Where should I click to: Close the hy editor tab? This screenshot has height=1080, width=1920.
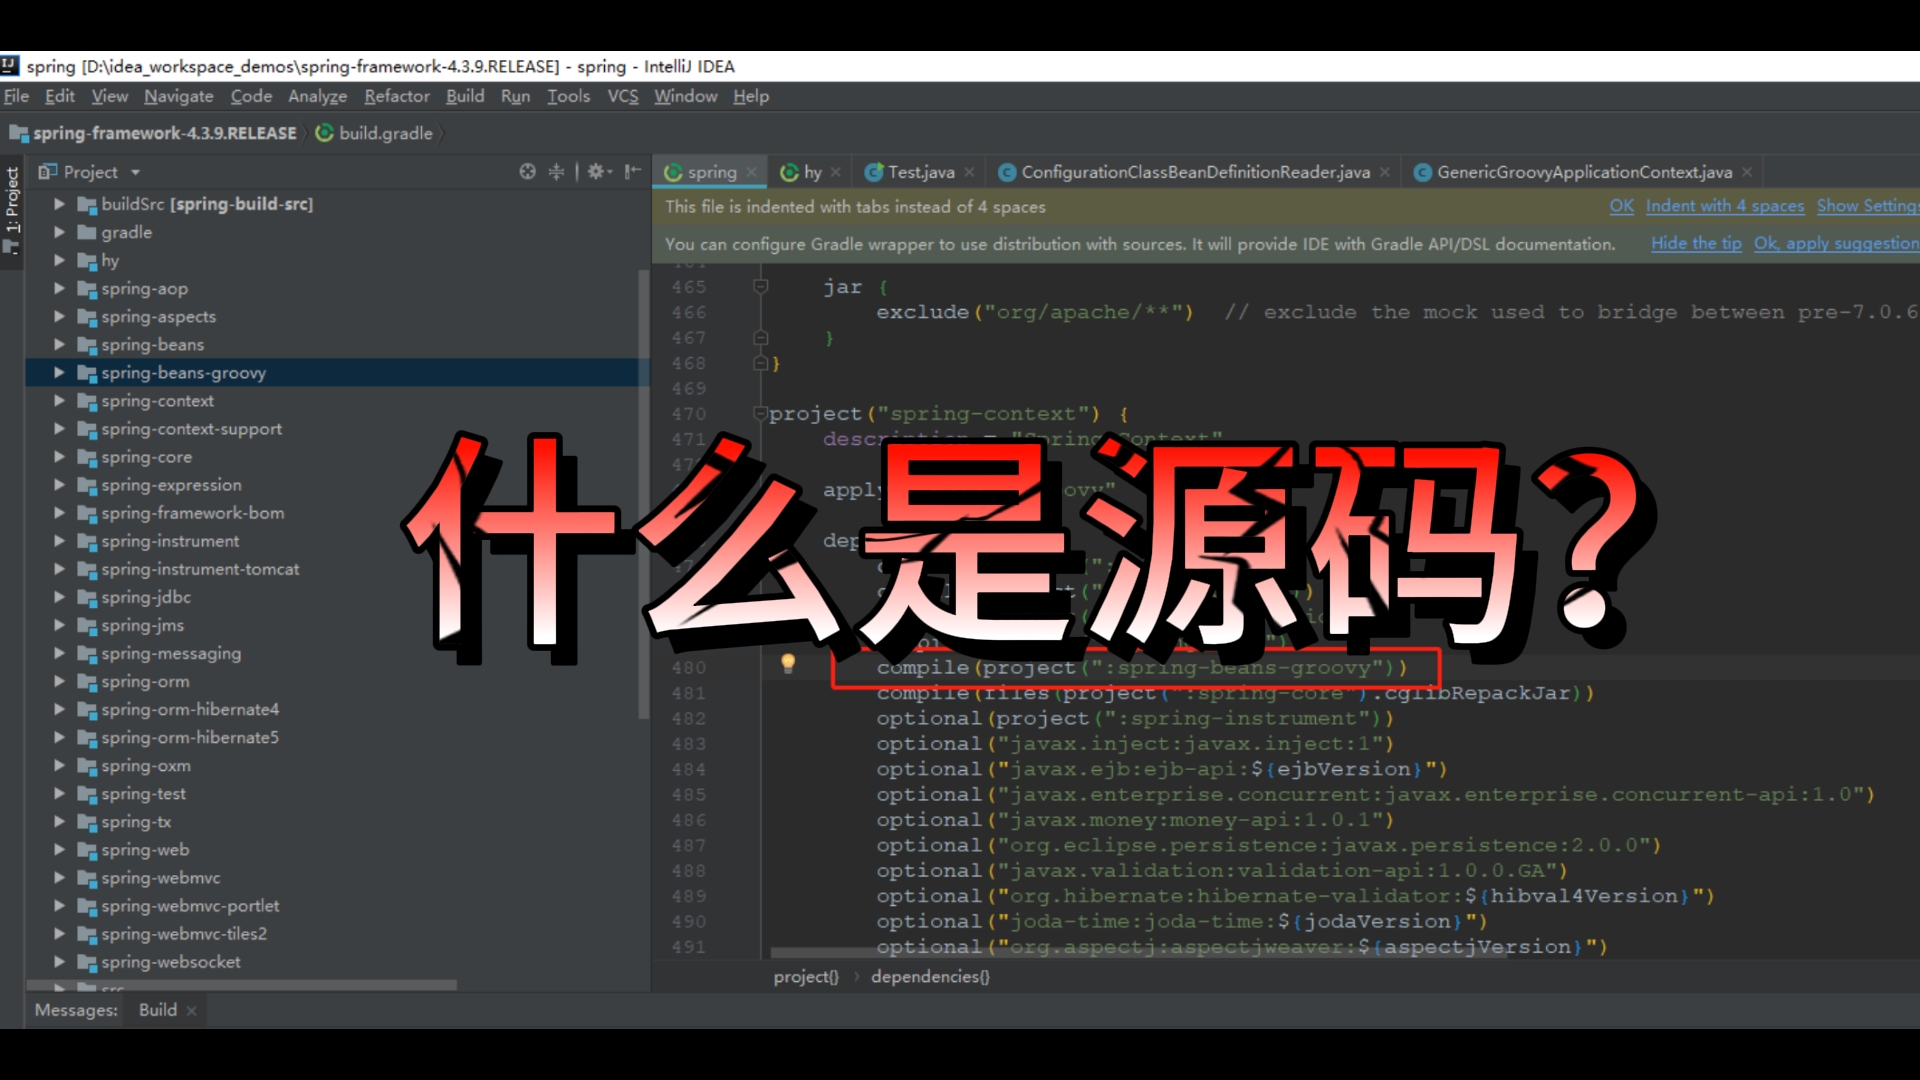coord(836,172)
